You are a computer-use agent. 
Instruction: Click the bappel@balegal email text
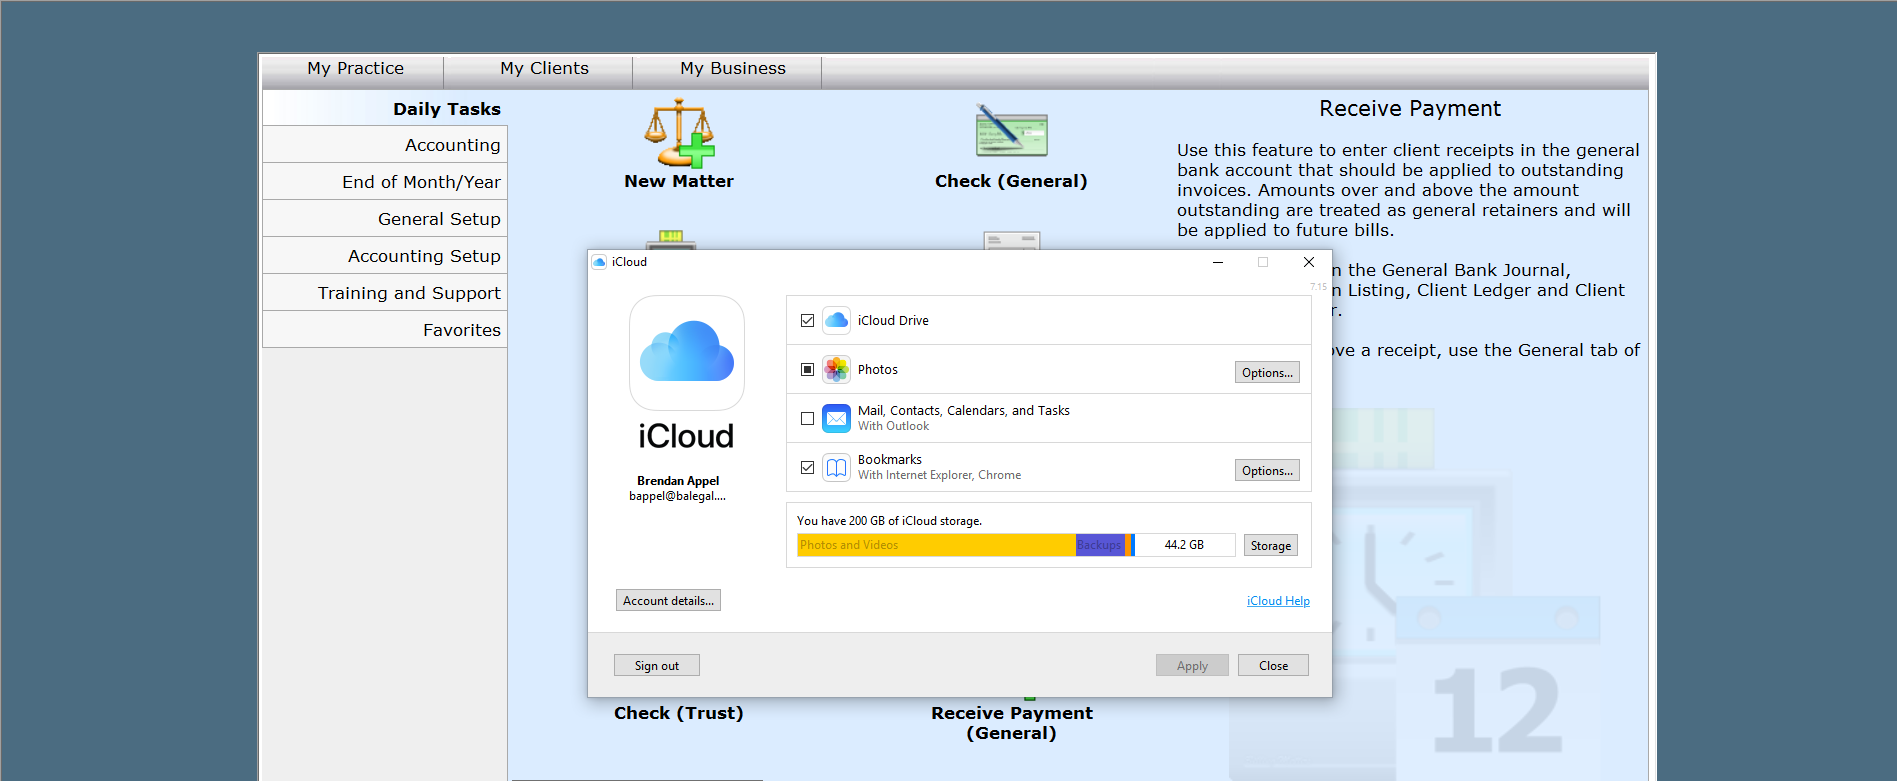tap(678, 496)
